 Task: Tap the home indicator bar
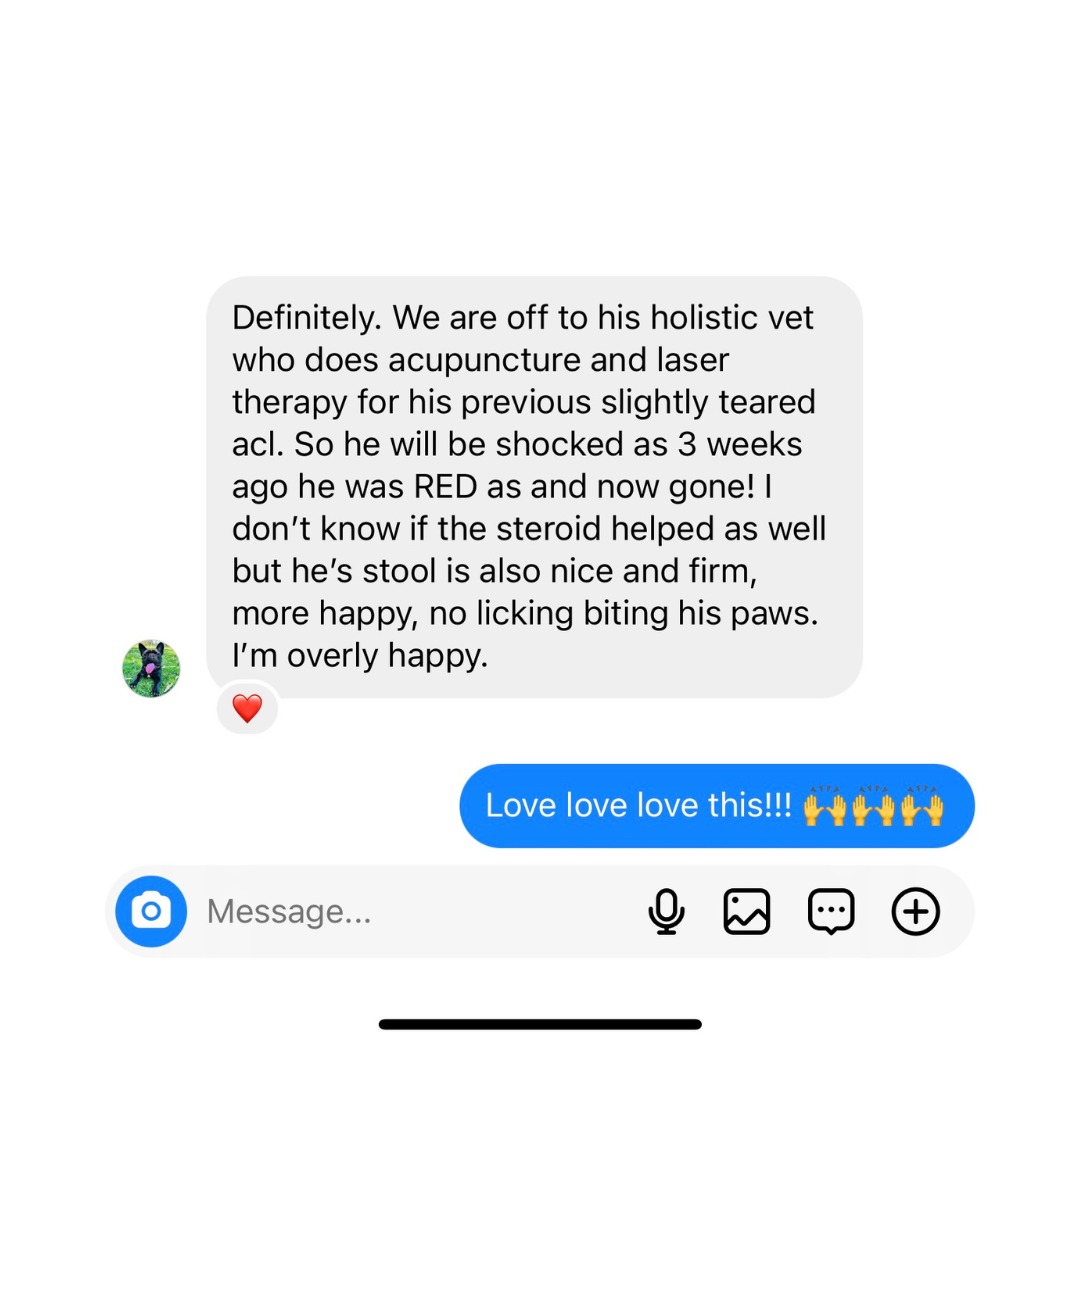point(540,1024)
